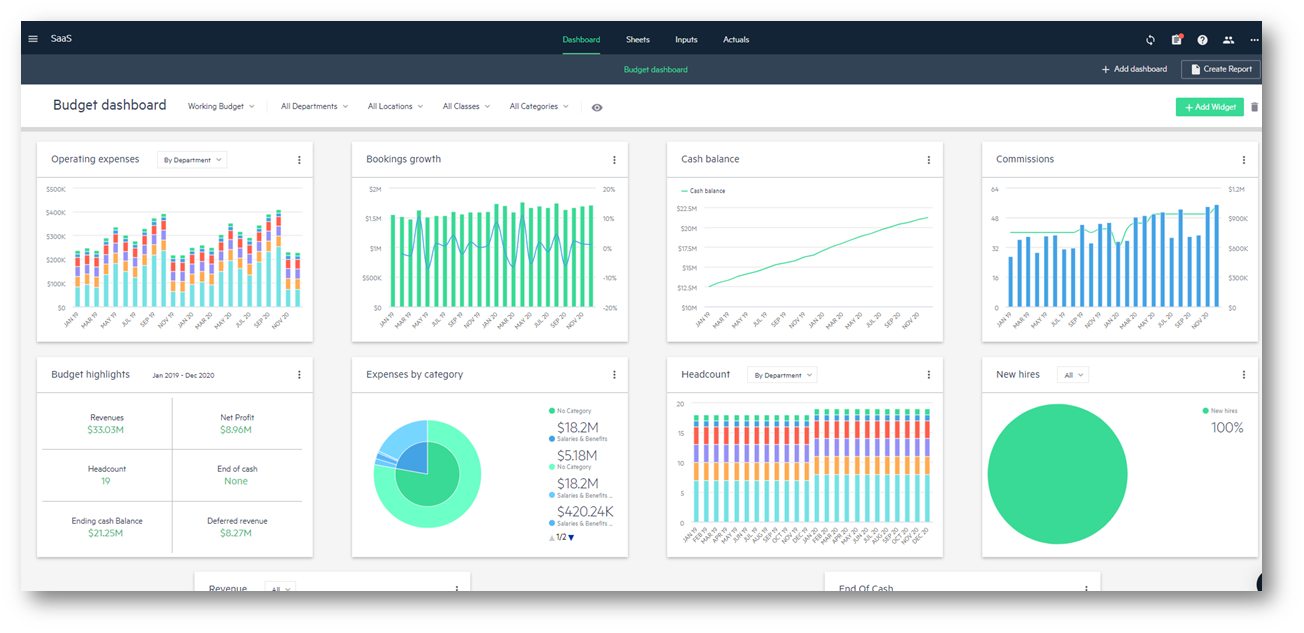Toggle the eye visibility icon beside filters

click(x=597, y=107)
